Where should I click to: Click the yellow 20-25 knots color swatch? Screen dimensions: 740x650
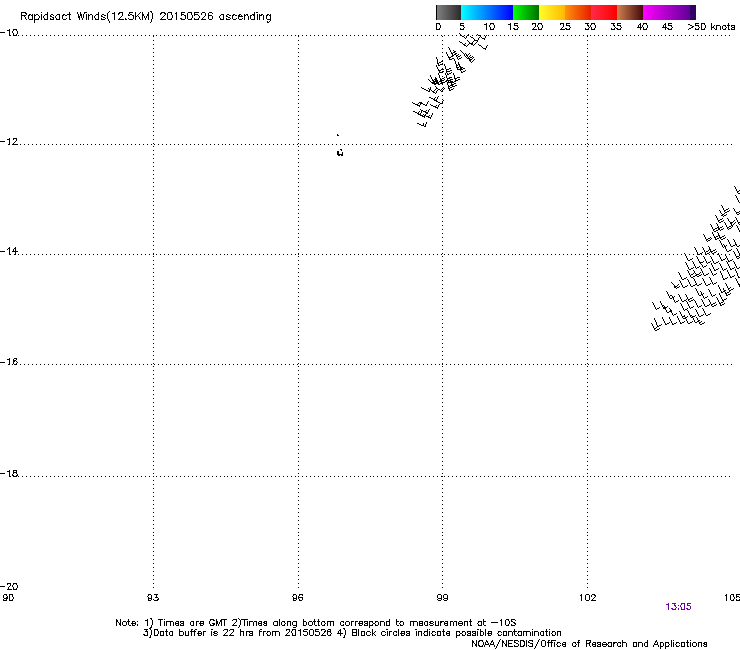552,12
